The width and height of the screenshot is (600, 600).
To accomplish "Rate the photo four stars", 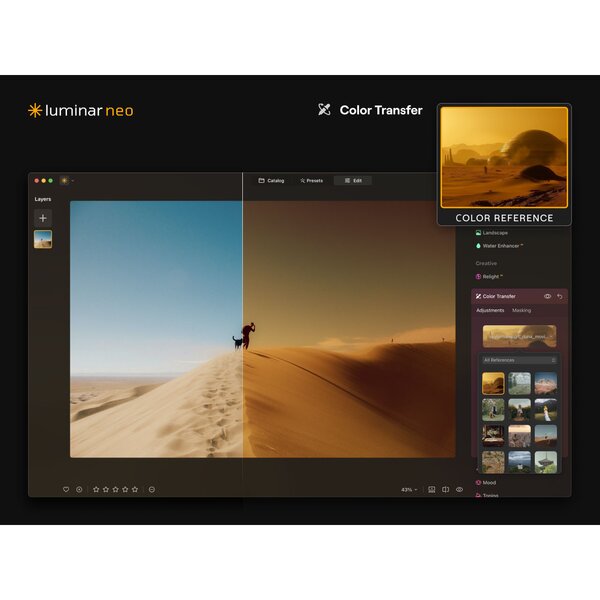I will point(125,489).
